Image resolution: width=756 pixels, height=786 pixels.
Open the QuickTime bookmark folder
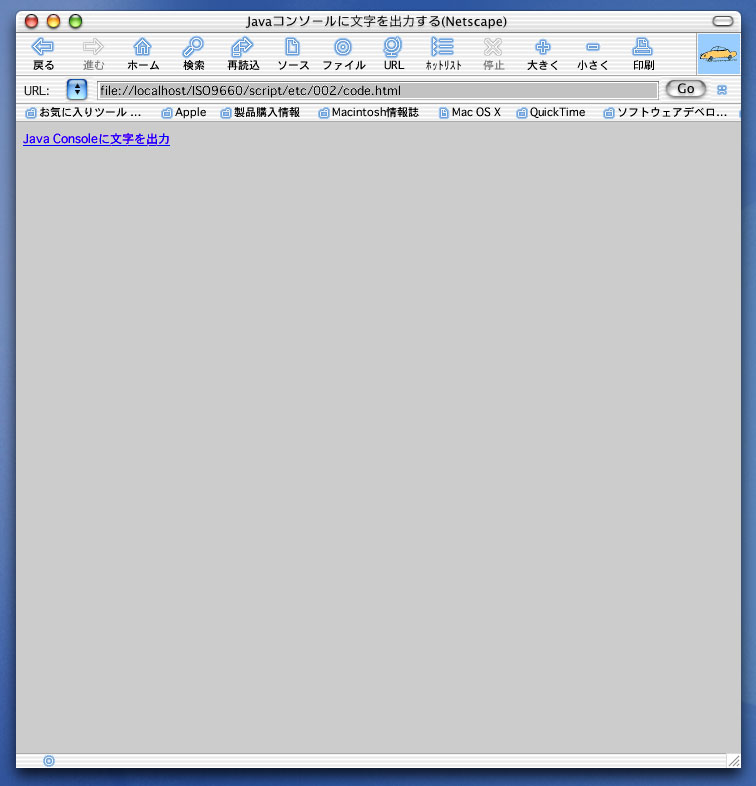coord(551,112)
